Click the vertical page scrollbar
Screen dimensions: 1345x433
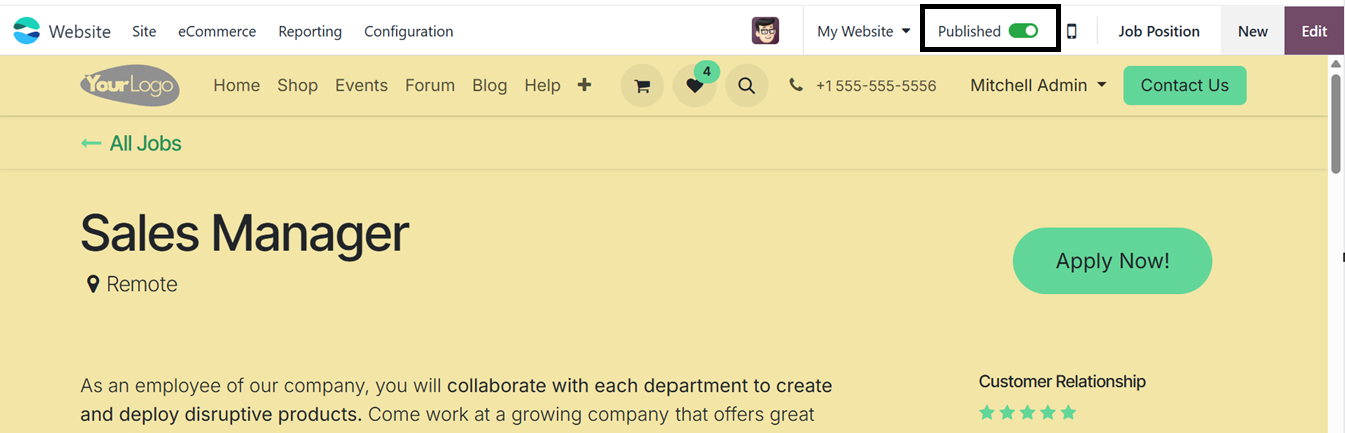pyautogui.click(x=1335, y=120)
